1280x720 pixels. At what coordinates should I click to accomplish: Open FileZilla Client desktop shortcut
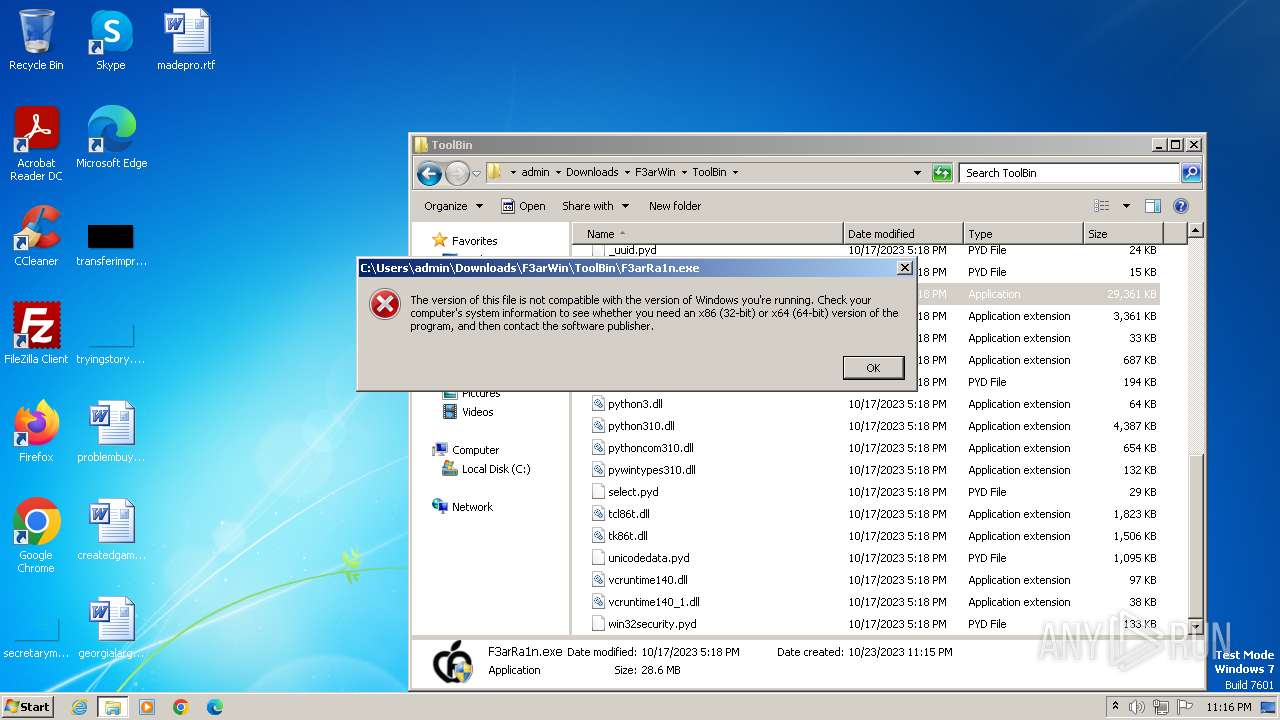pyautogui.click(x=36, y=334)
